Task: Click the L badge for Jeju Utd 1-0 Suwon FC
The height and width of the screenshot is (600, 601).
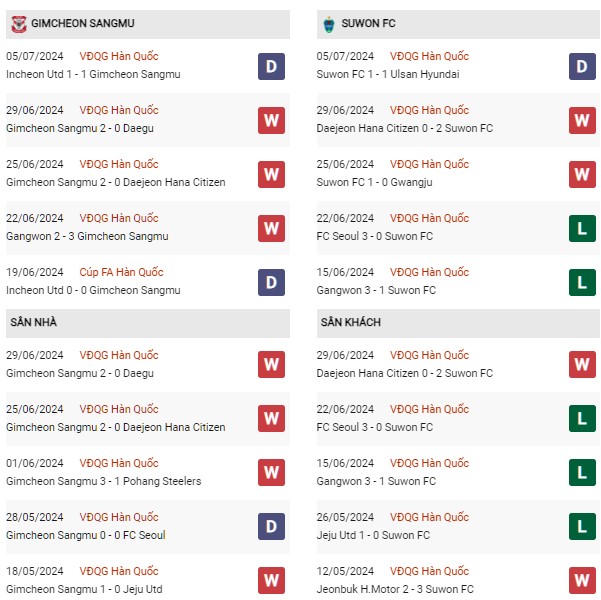Action: pyautogui.click(x=583, y=527)
